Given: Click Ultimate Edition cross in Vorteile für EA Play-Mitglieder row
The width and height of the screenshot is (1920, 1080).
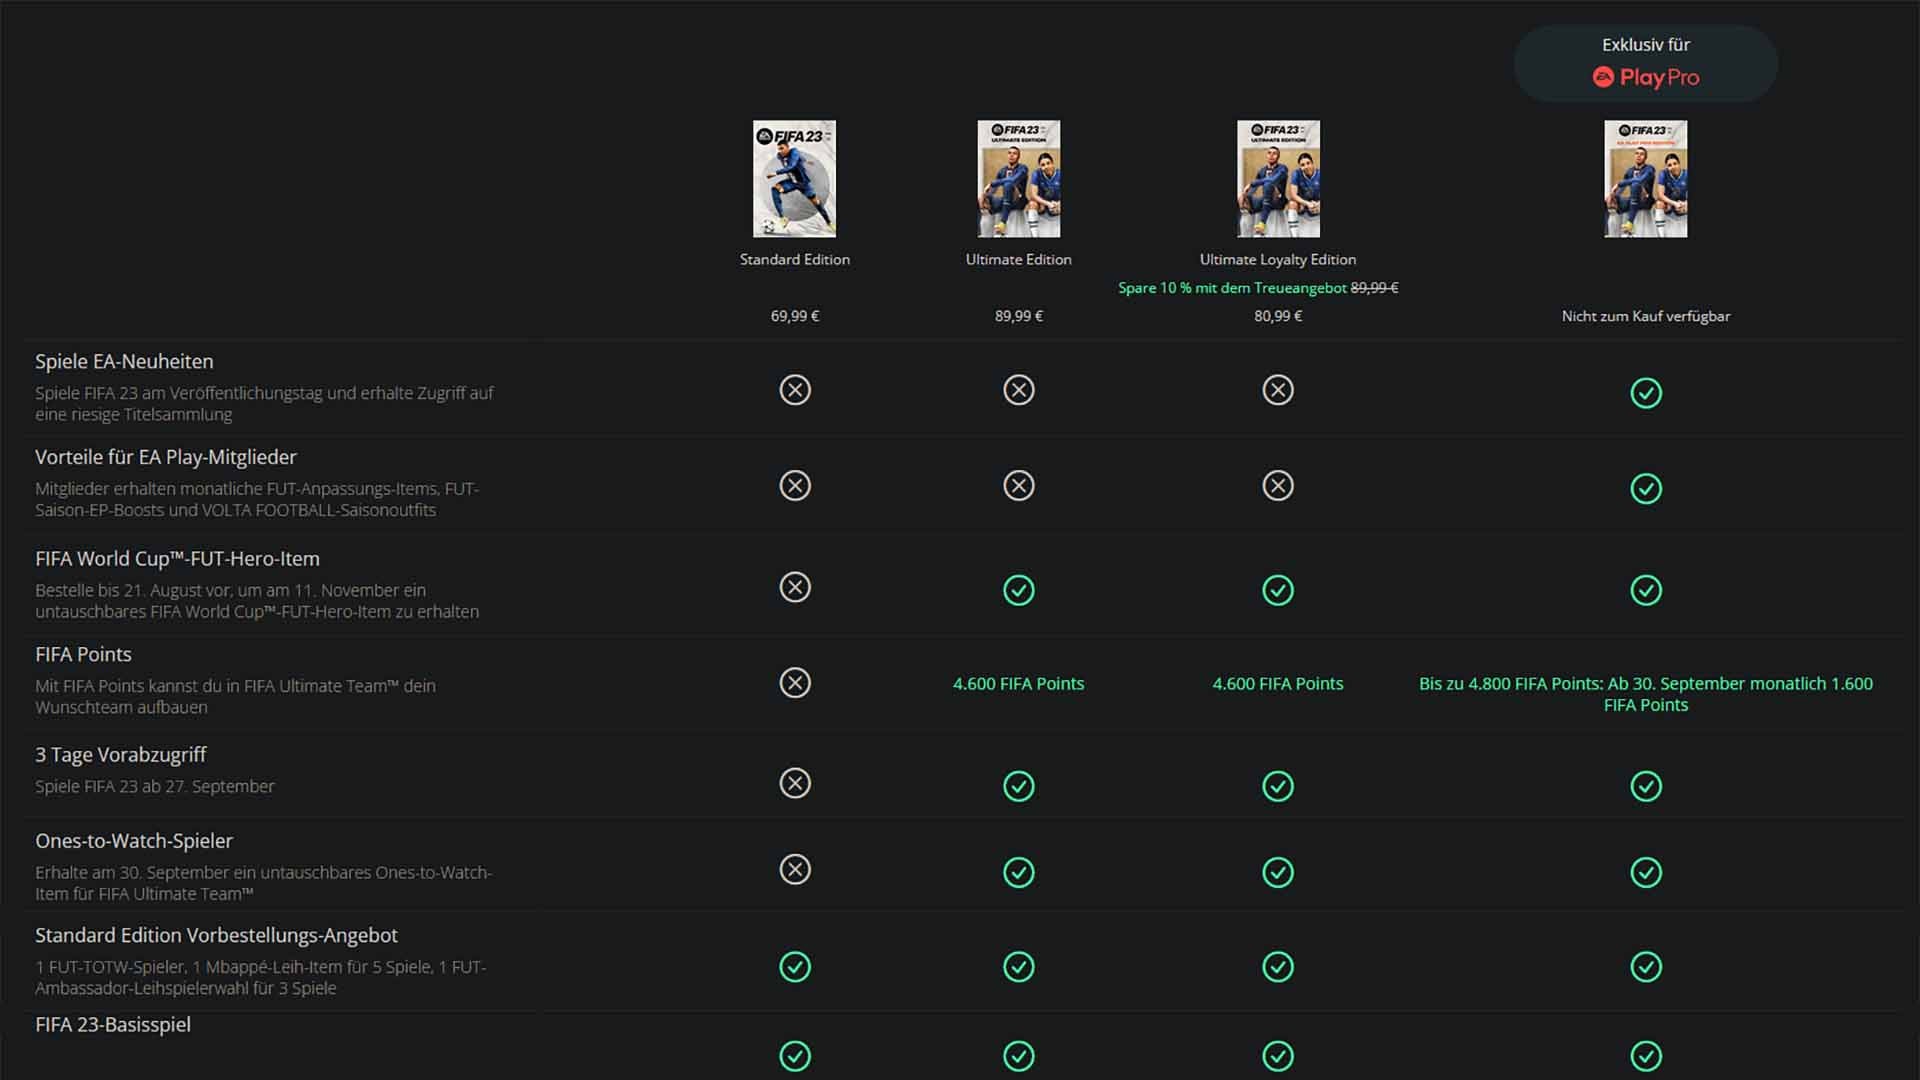Looking at the screenshot, I should [1019, 486].
